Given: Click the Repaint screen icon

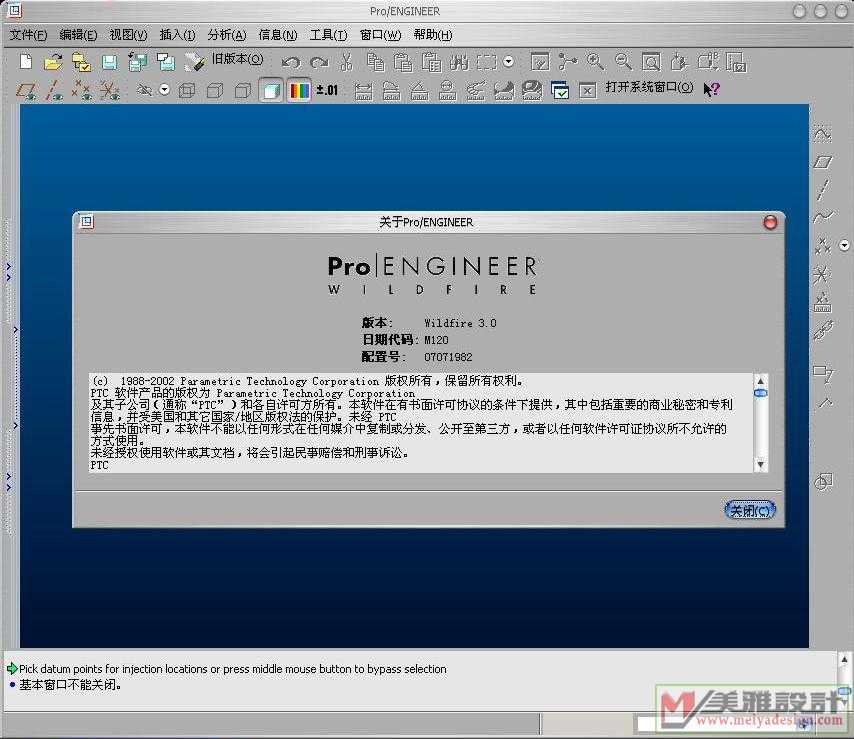Looking at the screenshot, I should point(540,62).
